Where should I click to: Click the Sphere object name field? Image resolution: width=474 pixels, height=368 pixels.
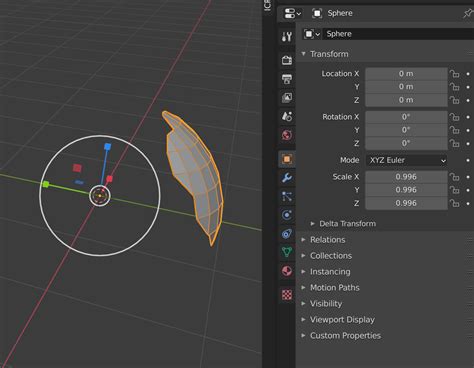(398, 34)
